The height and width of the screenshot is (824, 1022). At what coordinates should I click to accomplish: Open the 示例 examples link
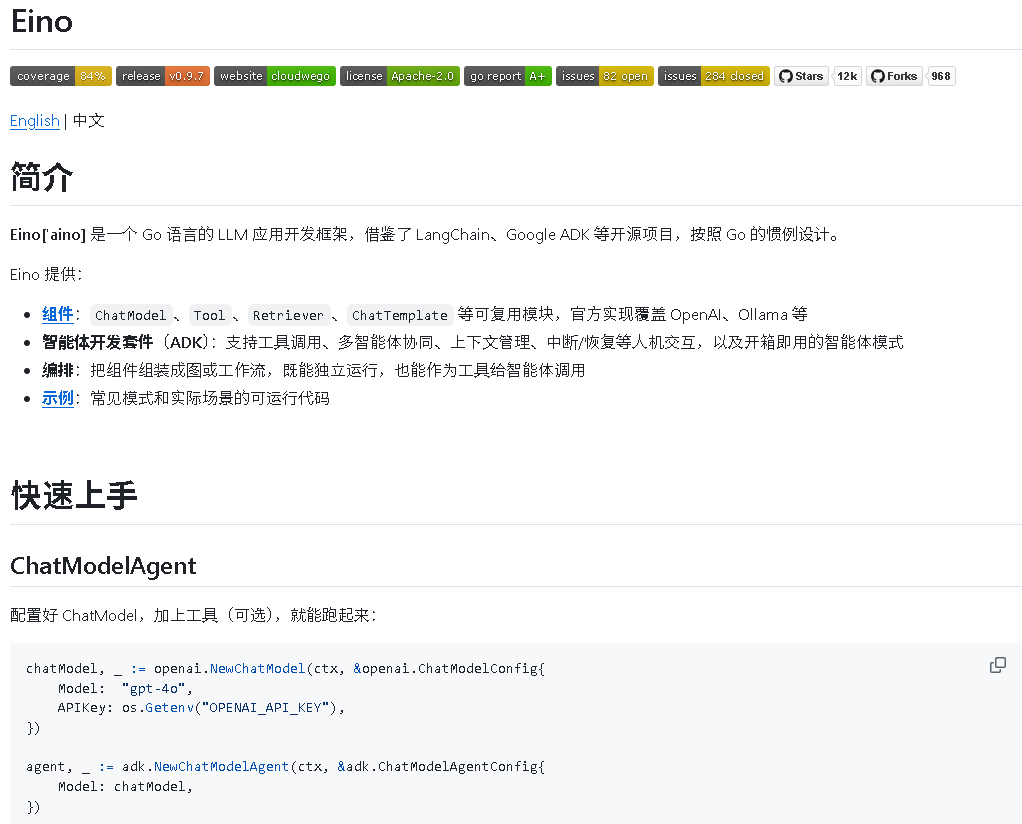pos(57,398)
